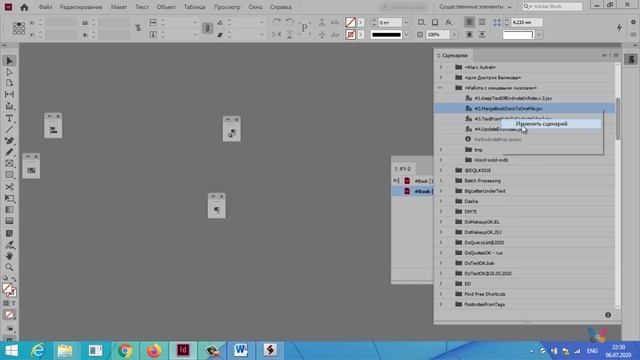Open the Файл menu
The image size is (640, 360).
pos(45,7)
